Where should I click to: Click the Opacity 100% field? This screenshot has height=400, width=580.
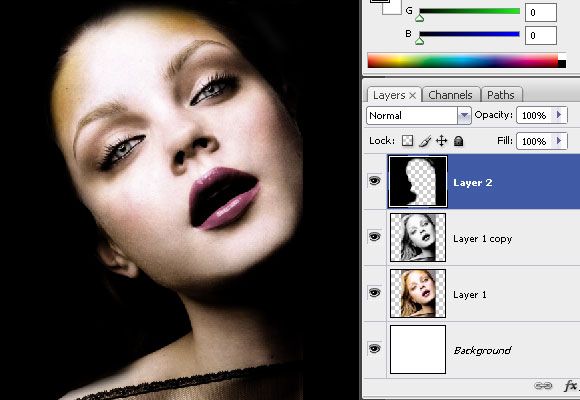[x=535, y=115]
